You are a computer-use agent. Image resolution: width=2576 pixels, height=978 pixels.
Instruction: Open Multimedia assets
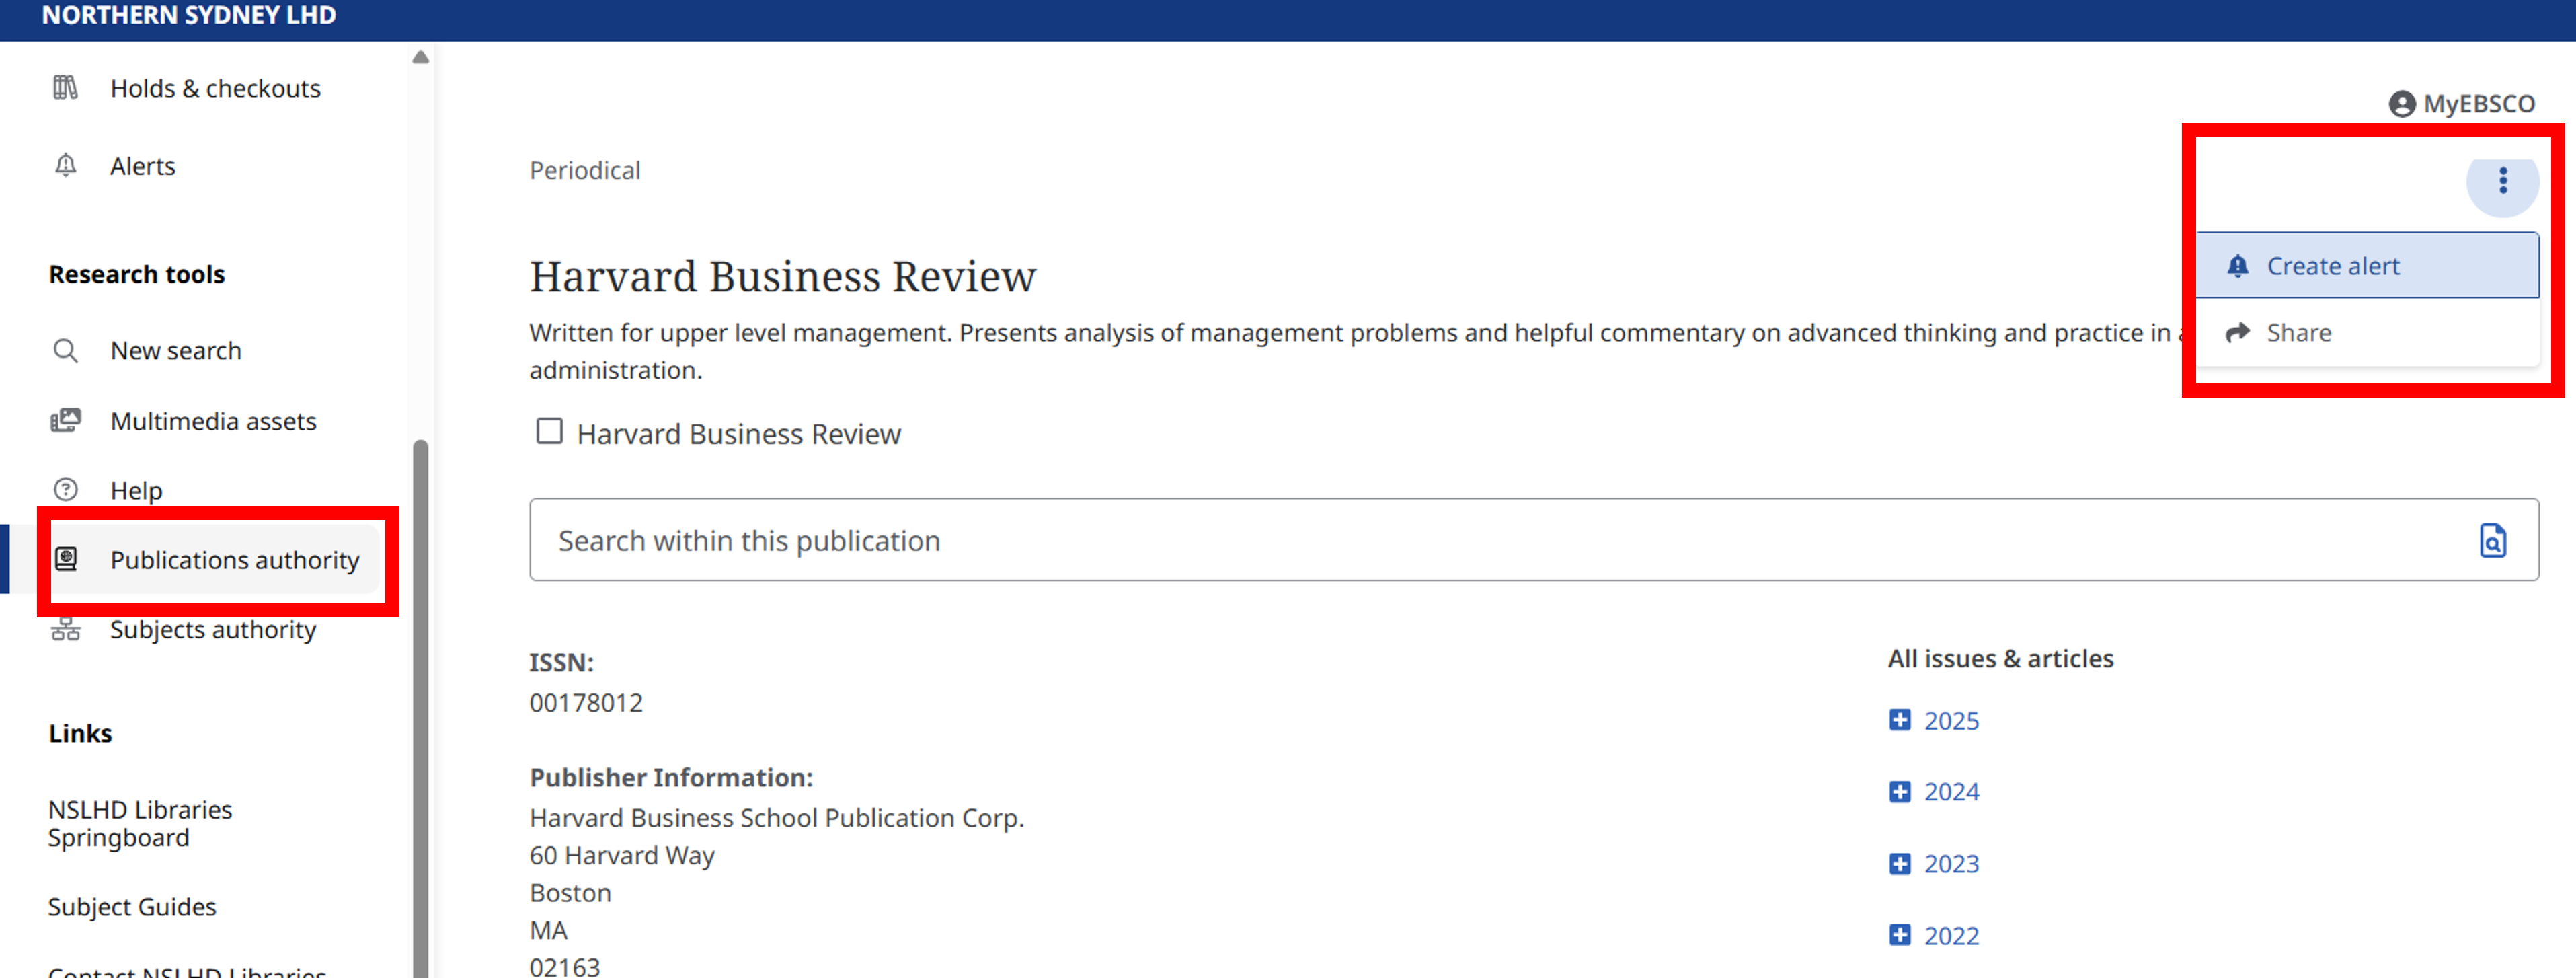(212, 421)
